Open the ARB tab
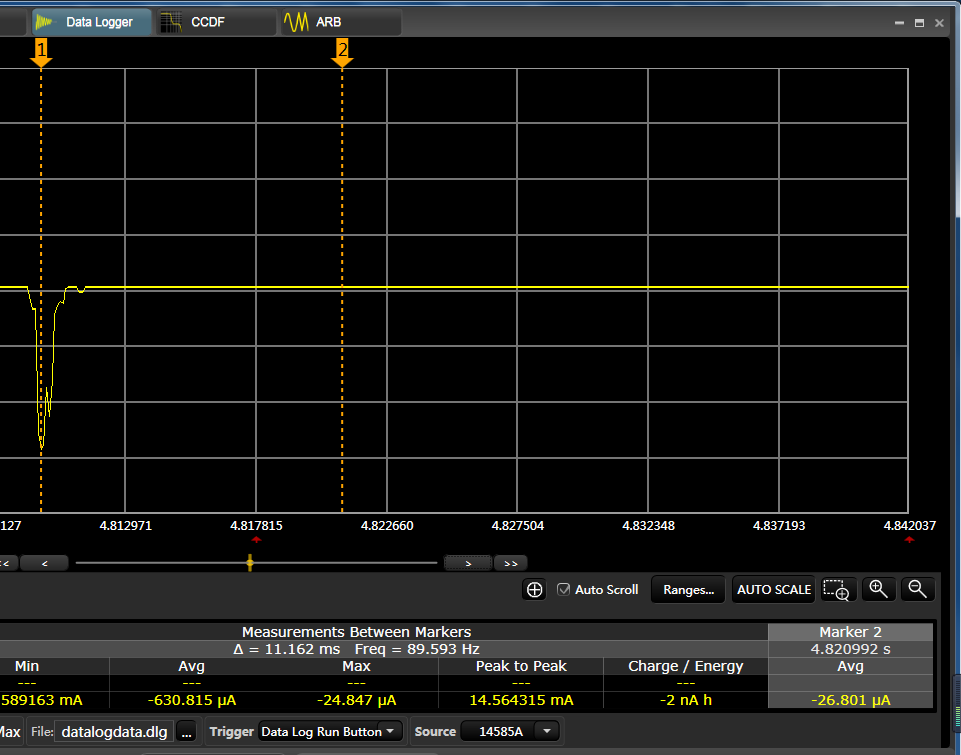961x755 pixels. (x=341, y=22)
